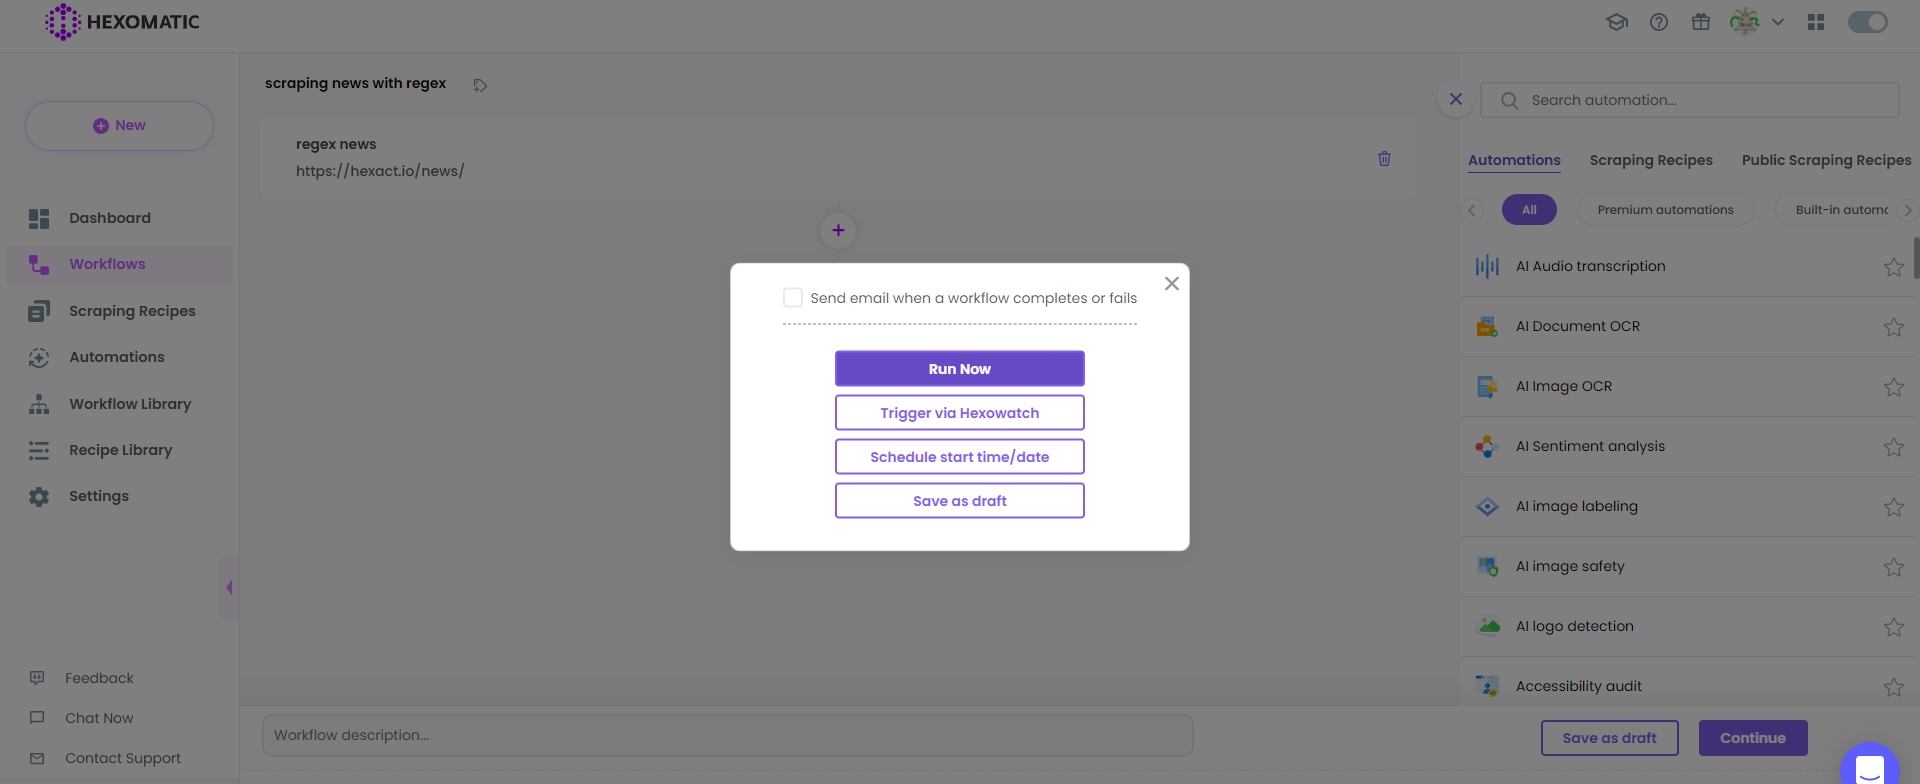
Task: Open the gift box icon
Action: pos(1701,22)
